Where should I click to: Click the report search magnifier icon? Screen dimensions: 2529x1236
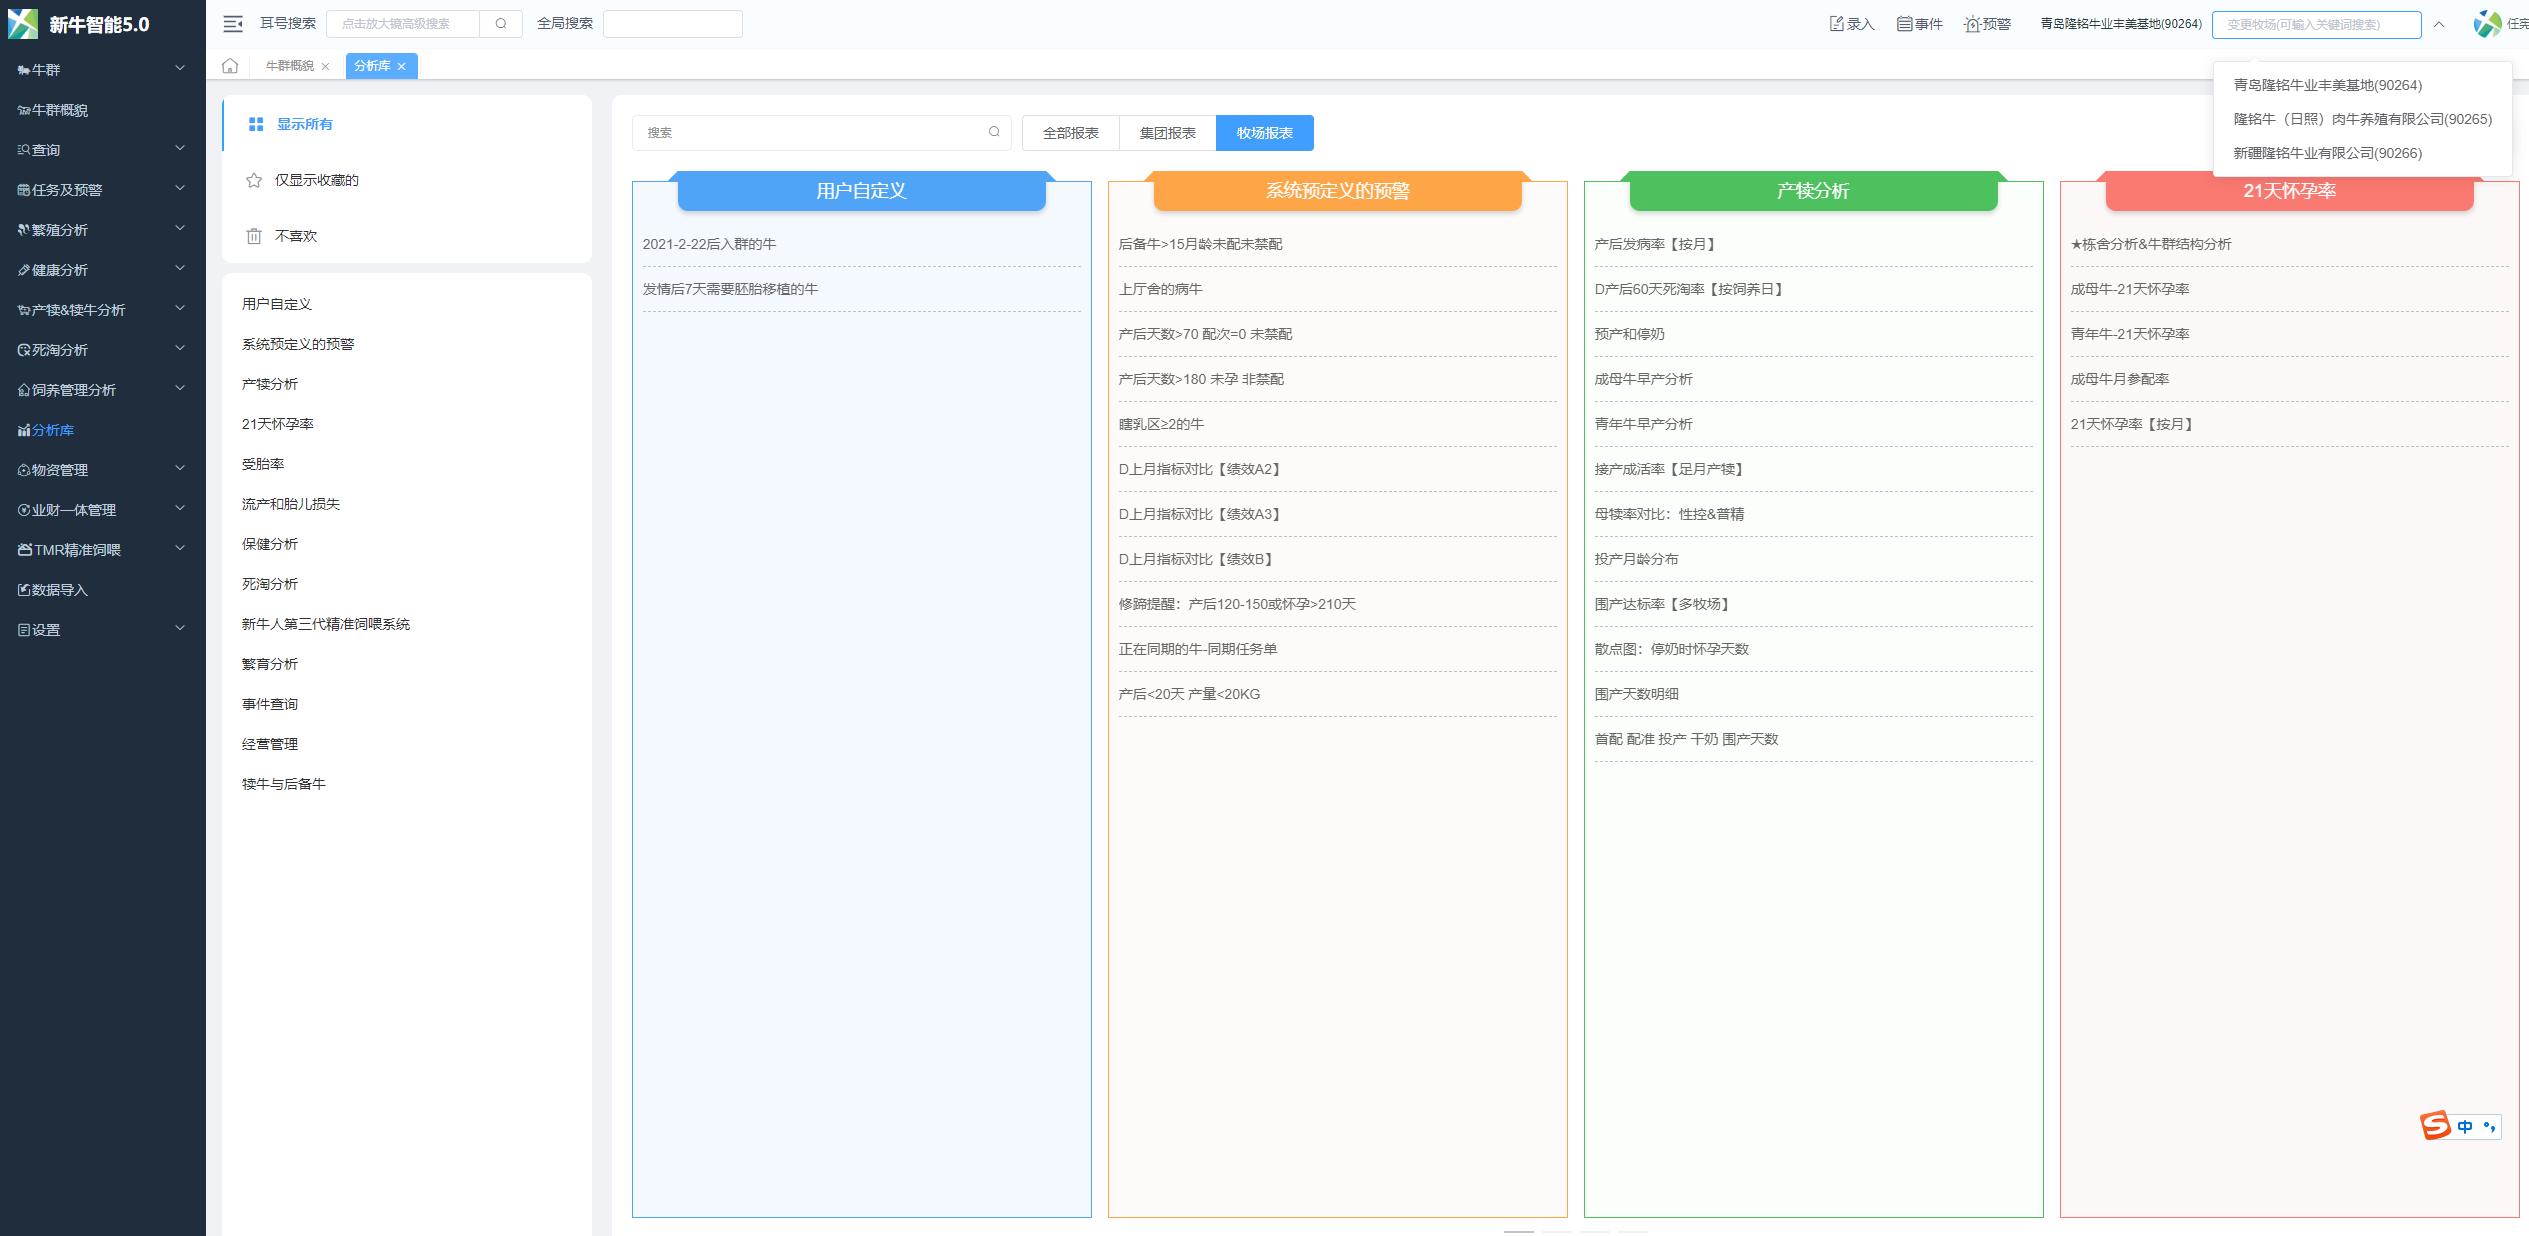click(994, 132)
